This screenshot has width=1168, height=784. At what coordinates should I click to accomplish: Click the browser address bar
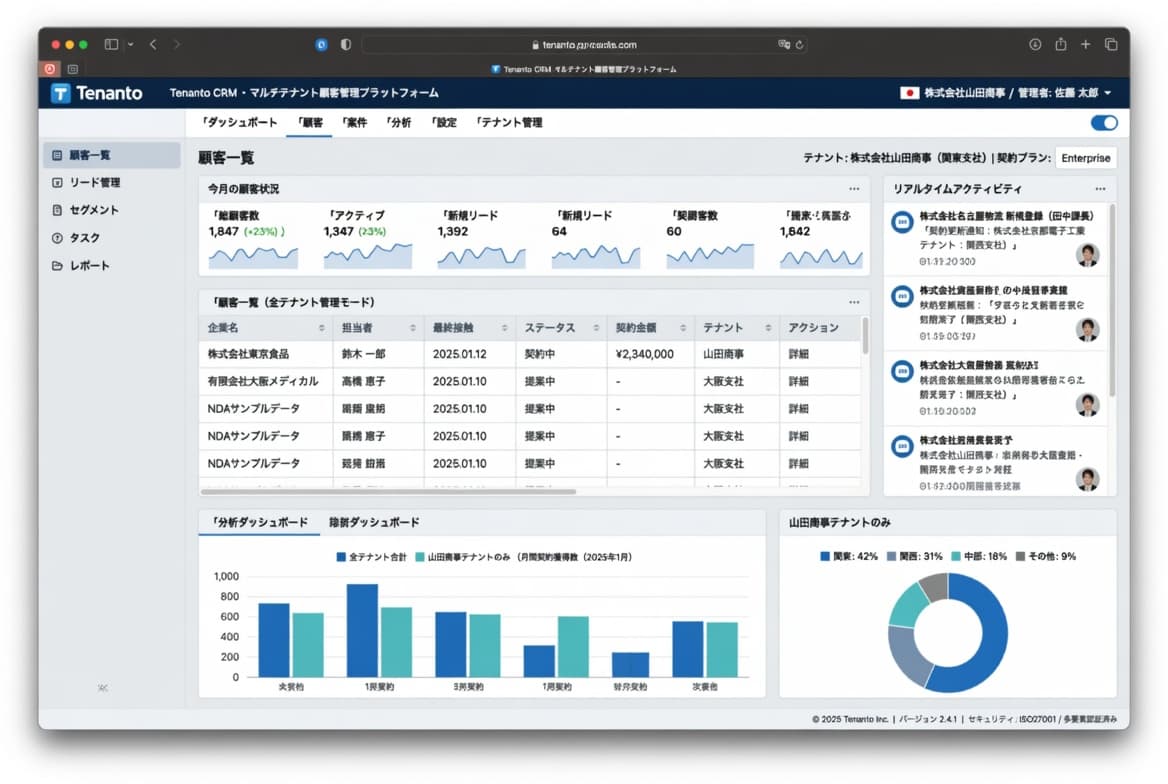click(585, 45)
